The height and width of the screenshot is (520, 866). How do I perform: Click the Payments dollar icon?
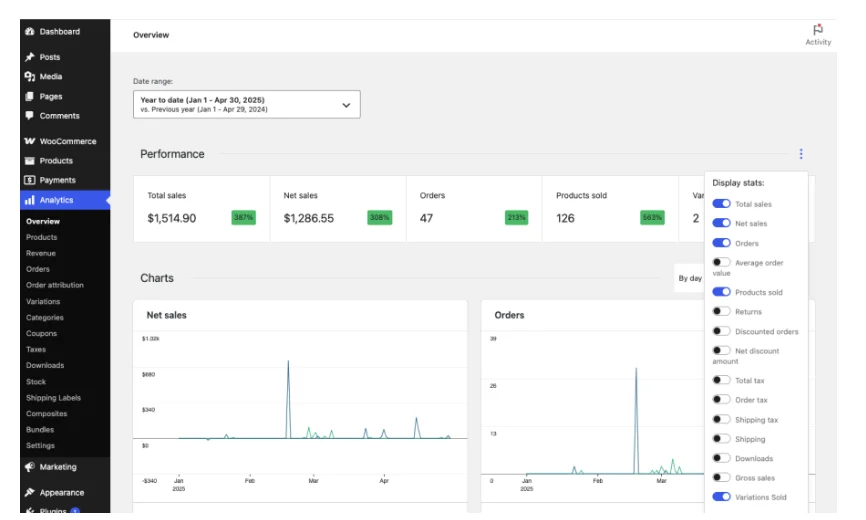click(29, 180)
